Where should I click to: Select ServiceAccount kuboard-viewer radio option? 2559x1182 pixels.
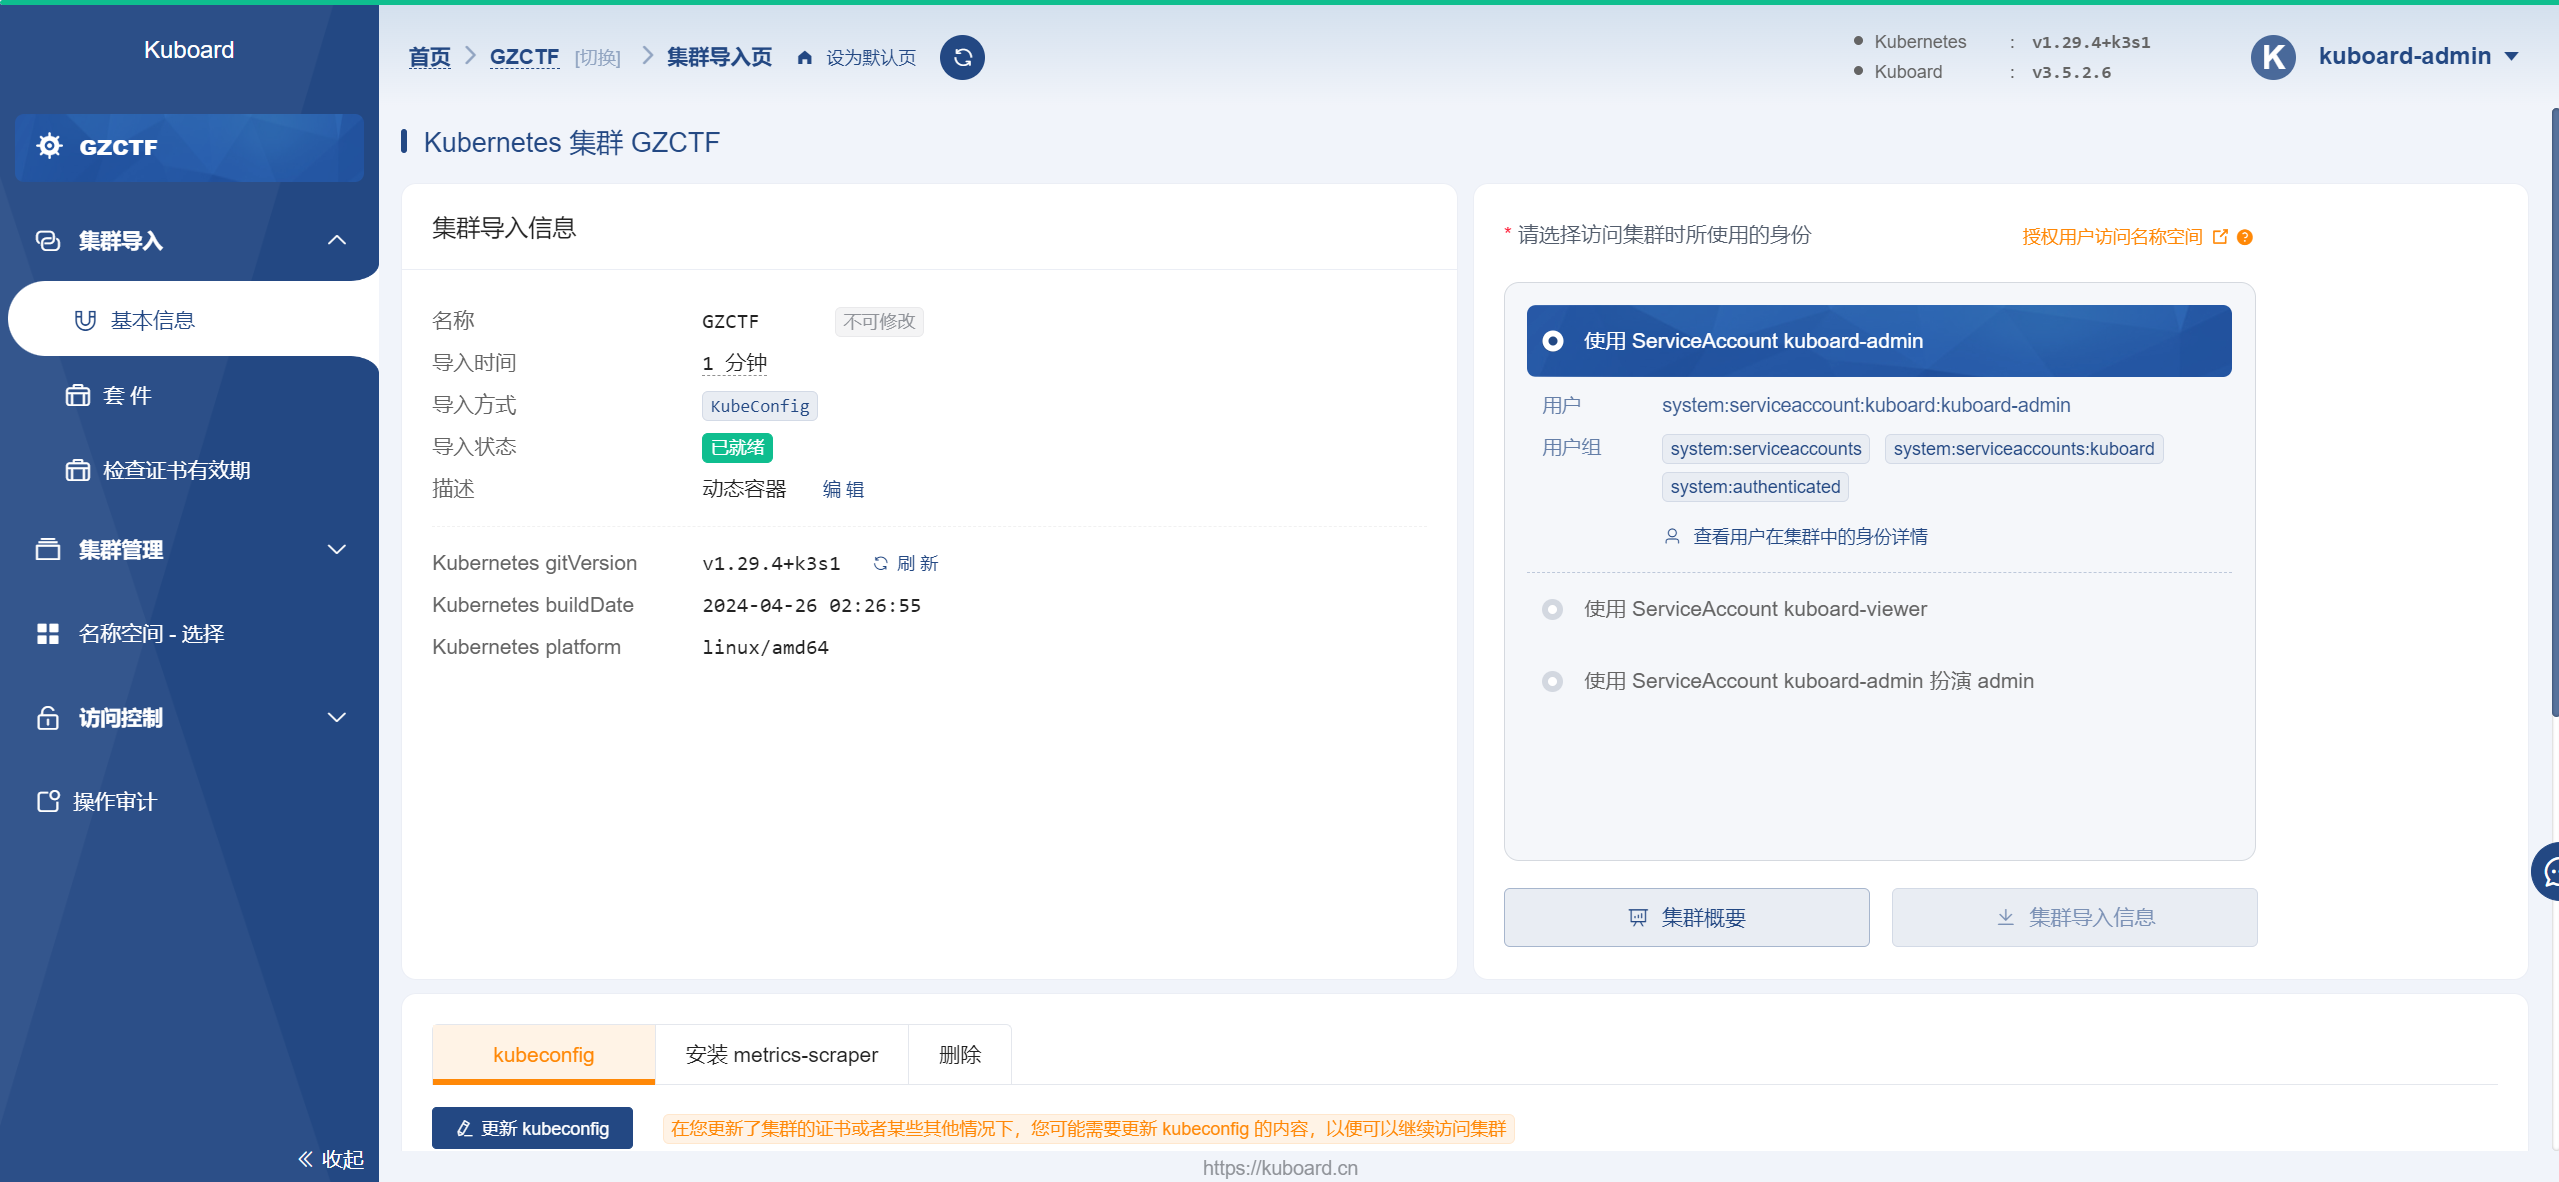(1552, 609)
